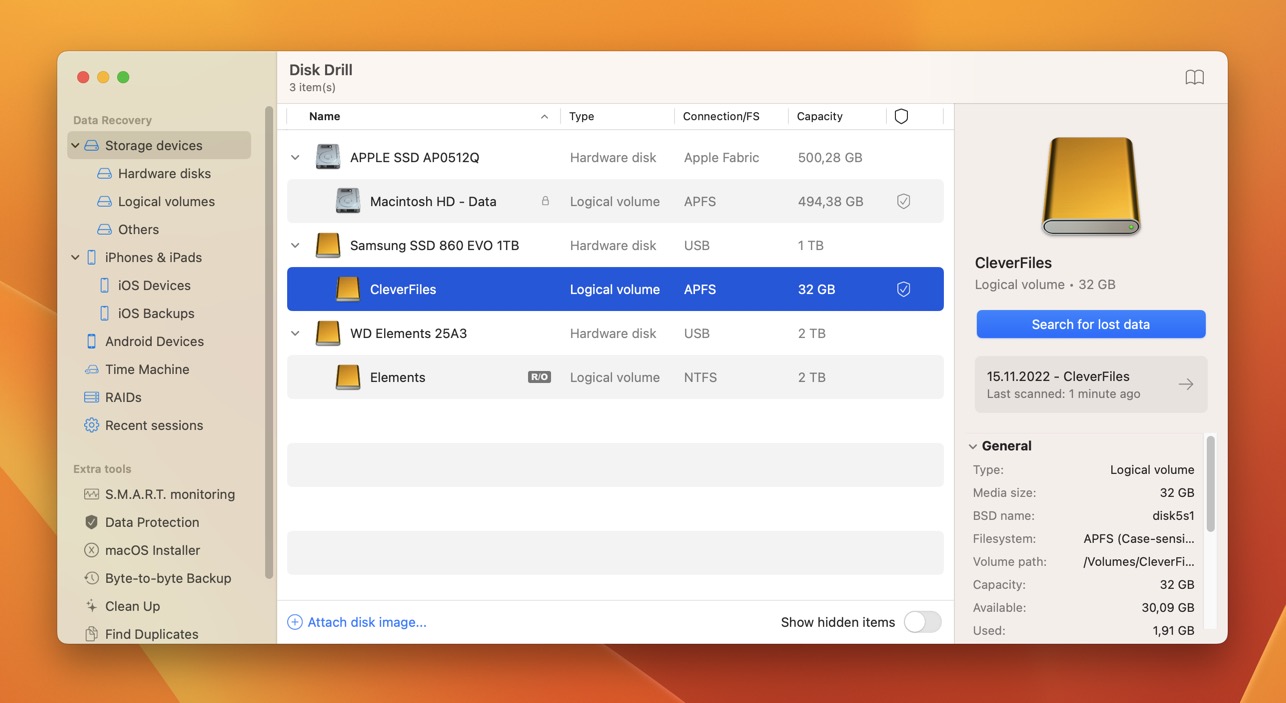Click the 494,38 GB capacity value
Image resolution: width=1286 pixels, height=703 pixels.
(x=830, y=201)
